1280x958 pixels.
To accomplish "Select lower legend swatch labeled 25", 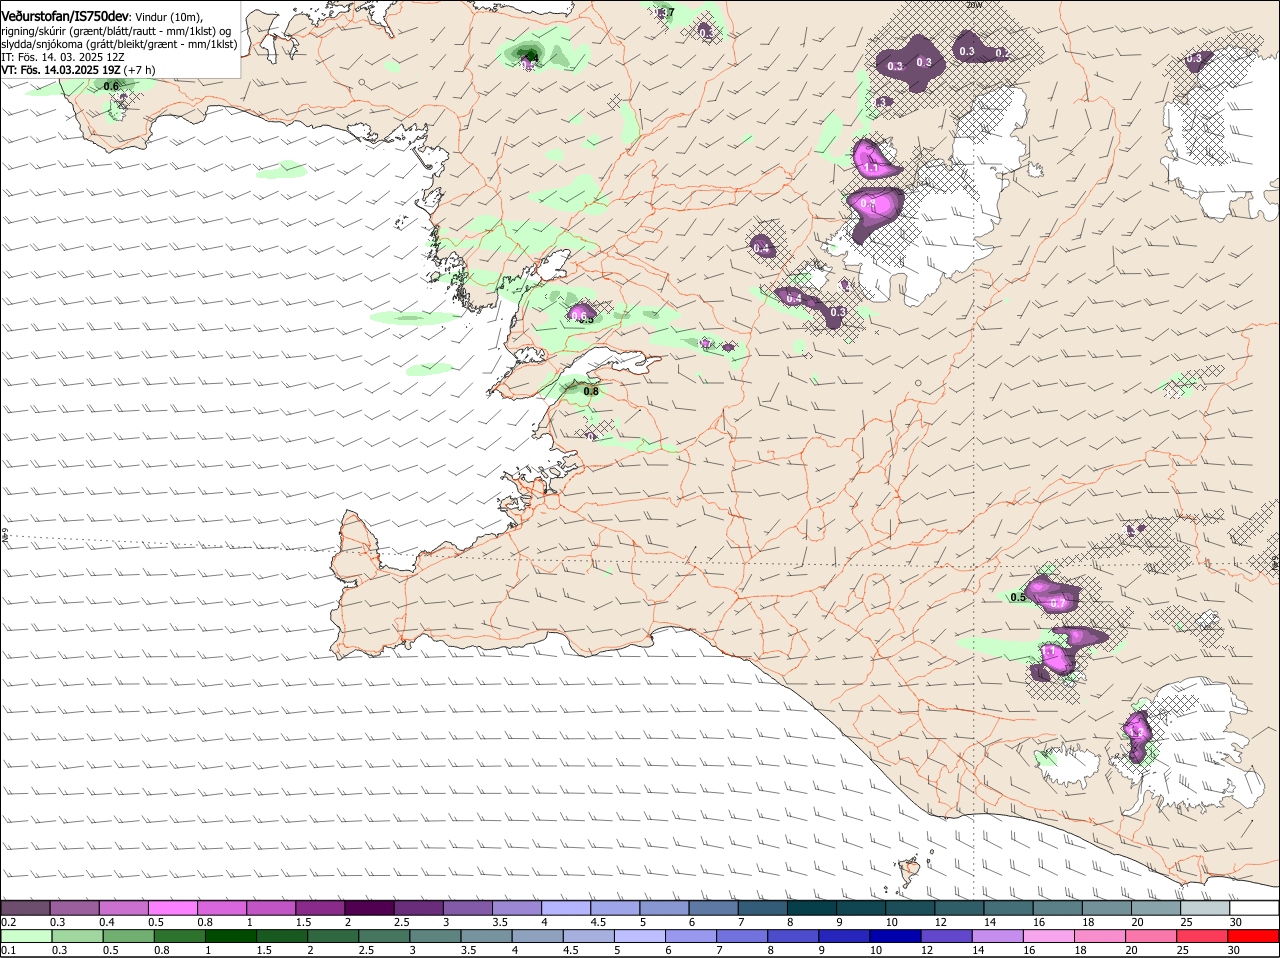I will click(x=1201, y=936).
